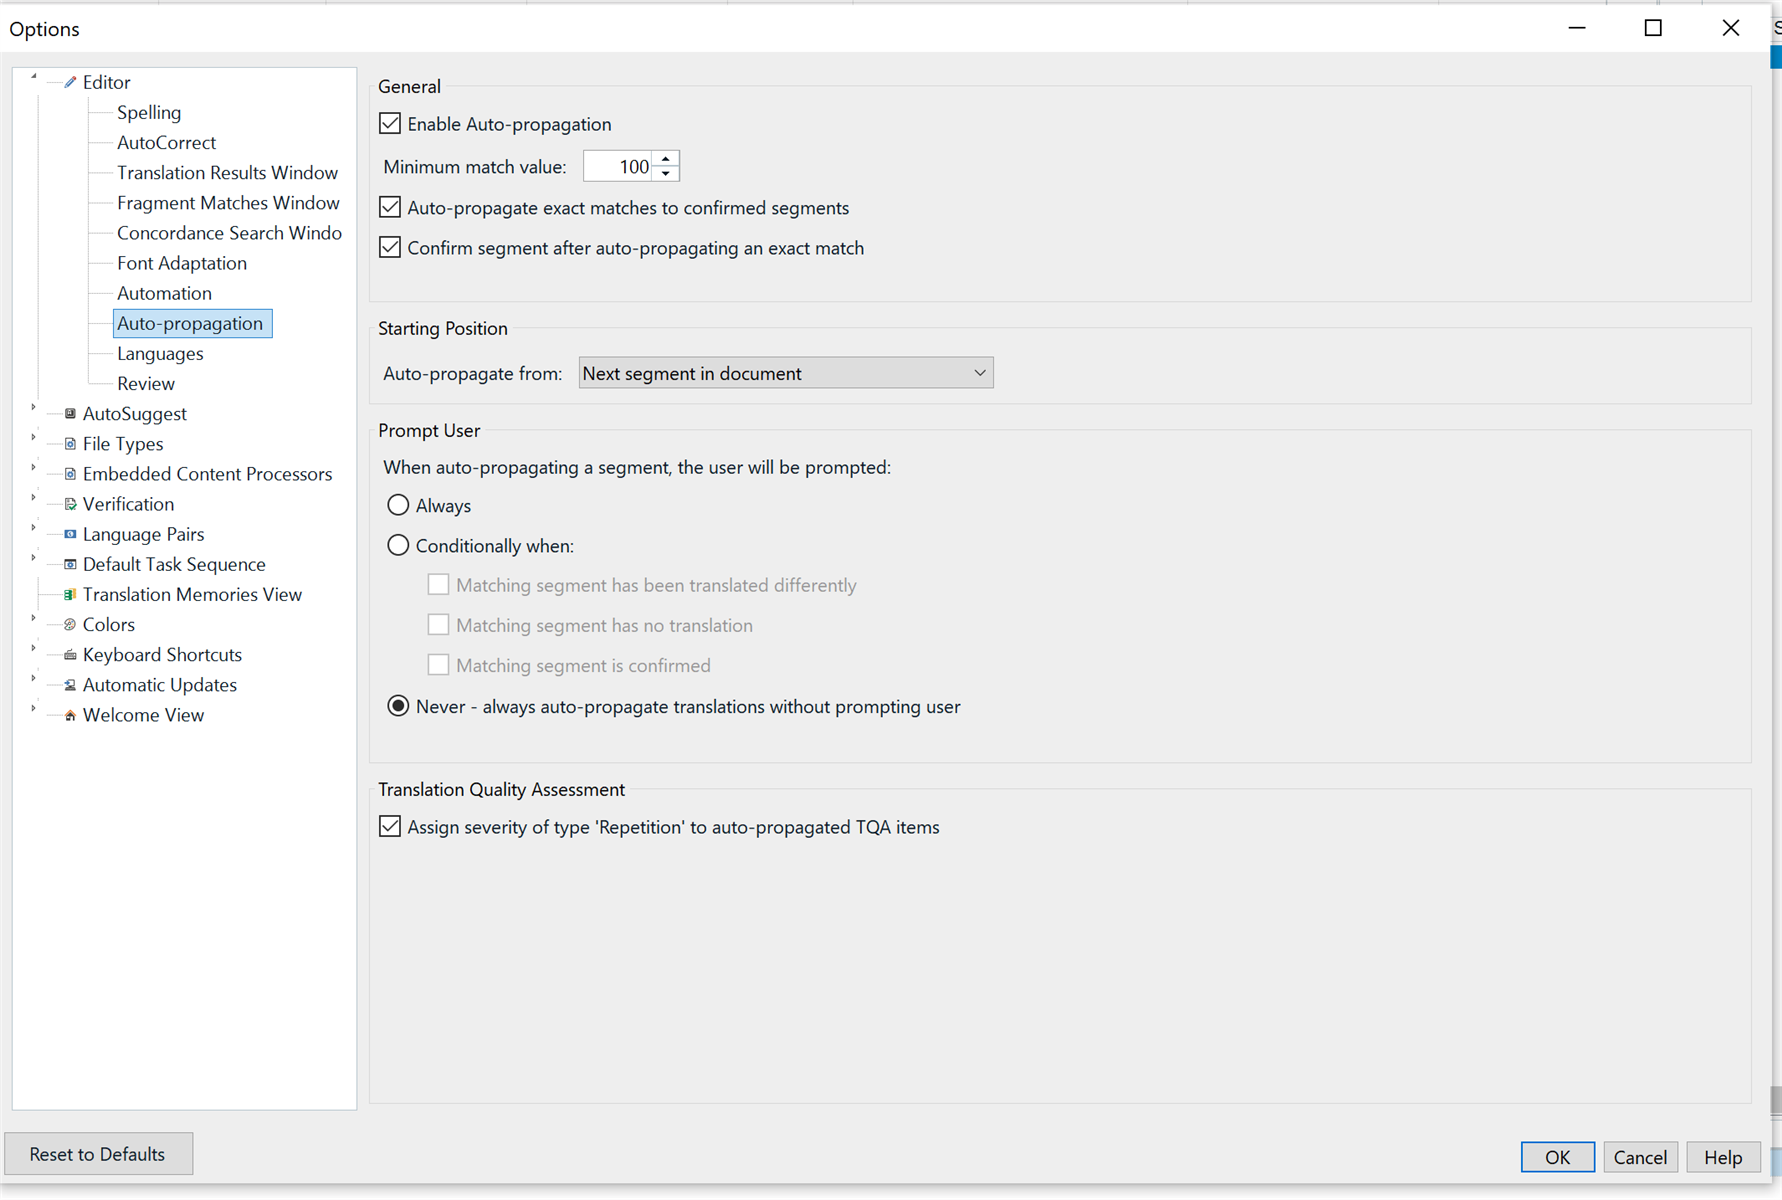Select the Always prompt radio button
Screen dimensions: 1782x1200
[x=398, y=505]
